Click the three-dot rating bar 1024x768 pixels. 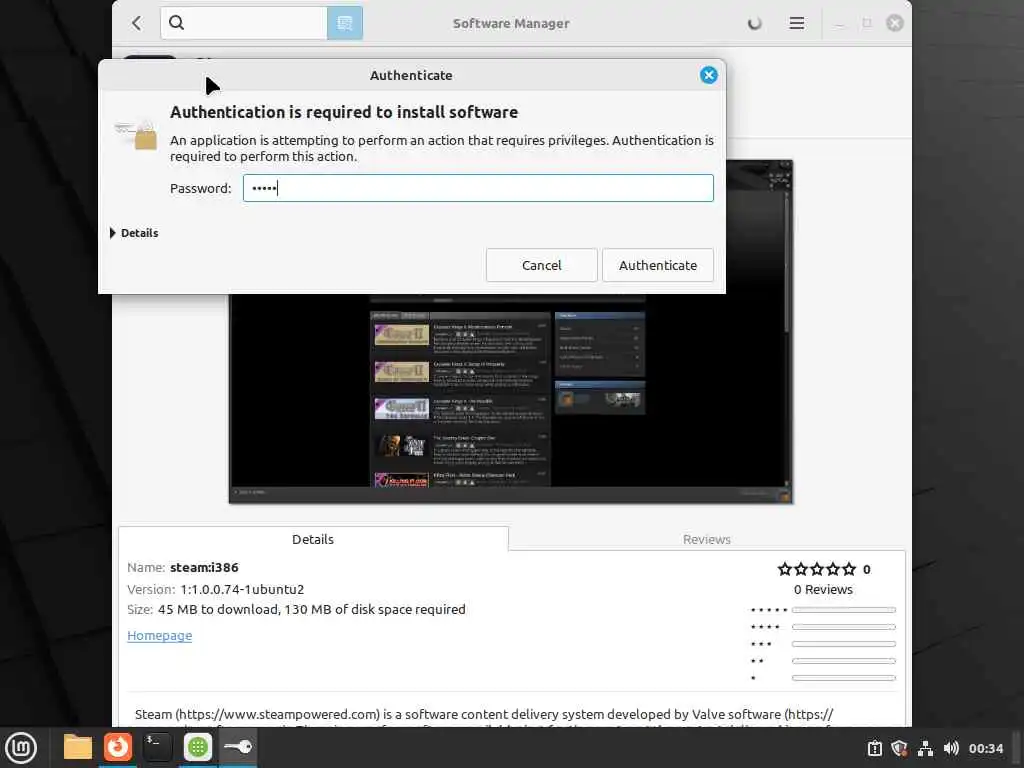pos(844,644)
